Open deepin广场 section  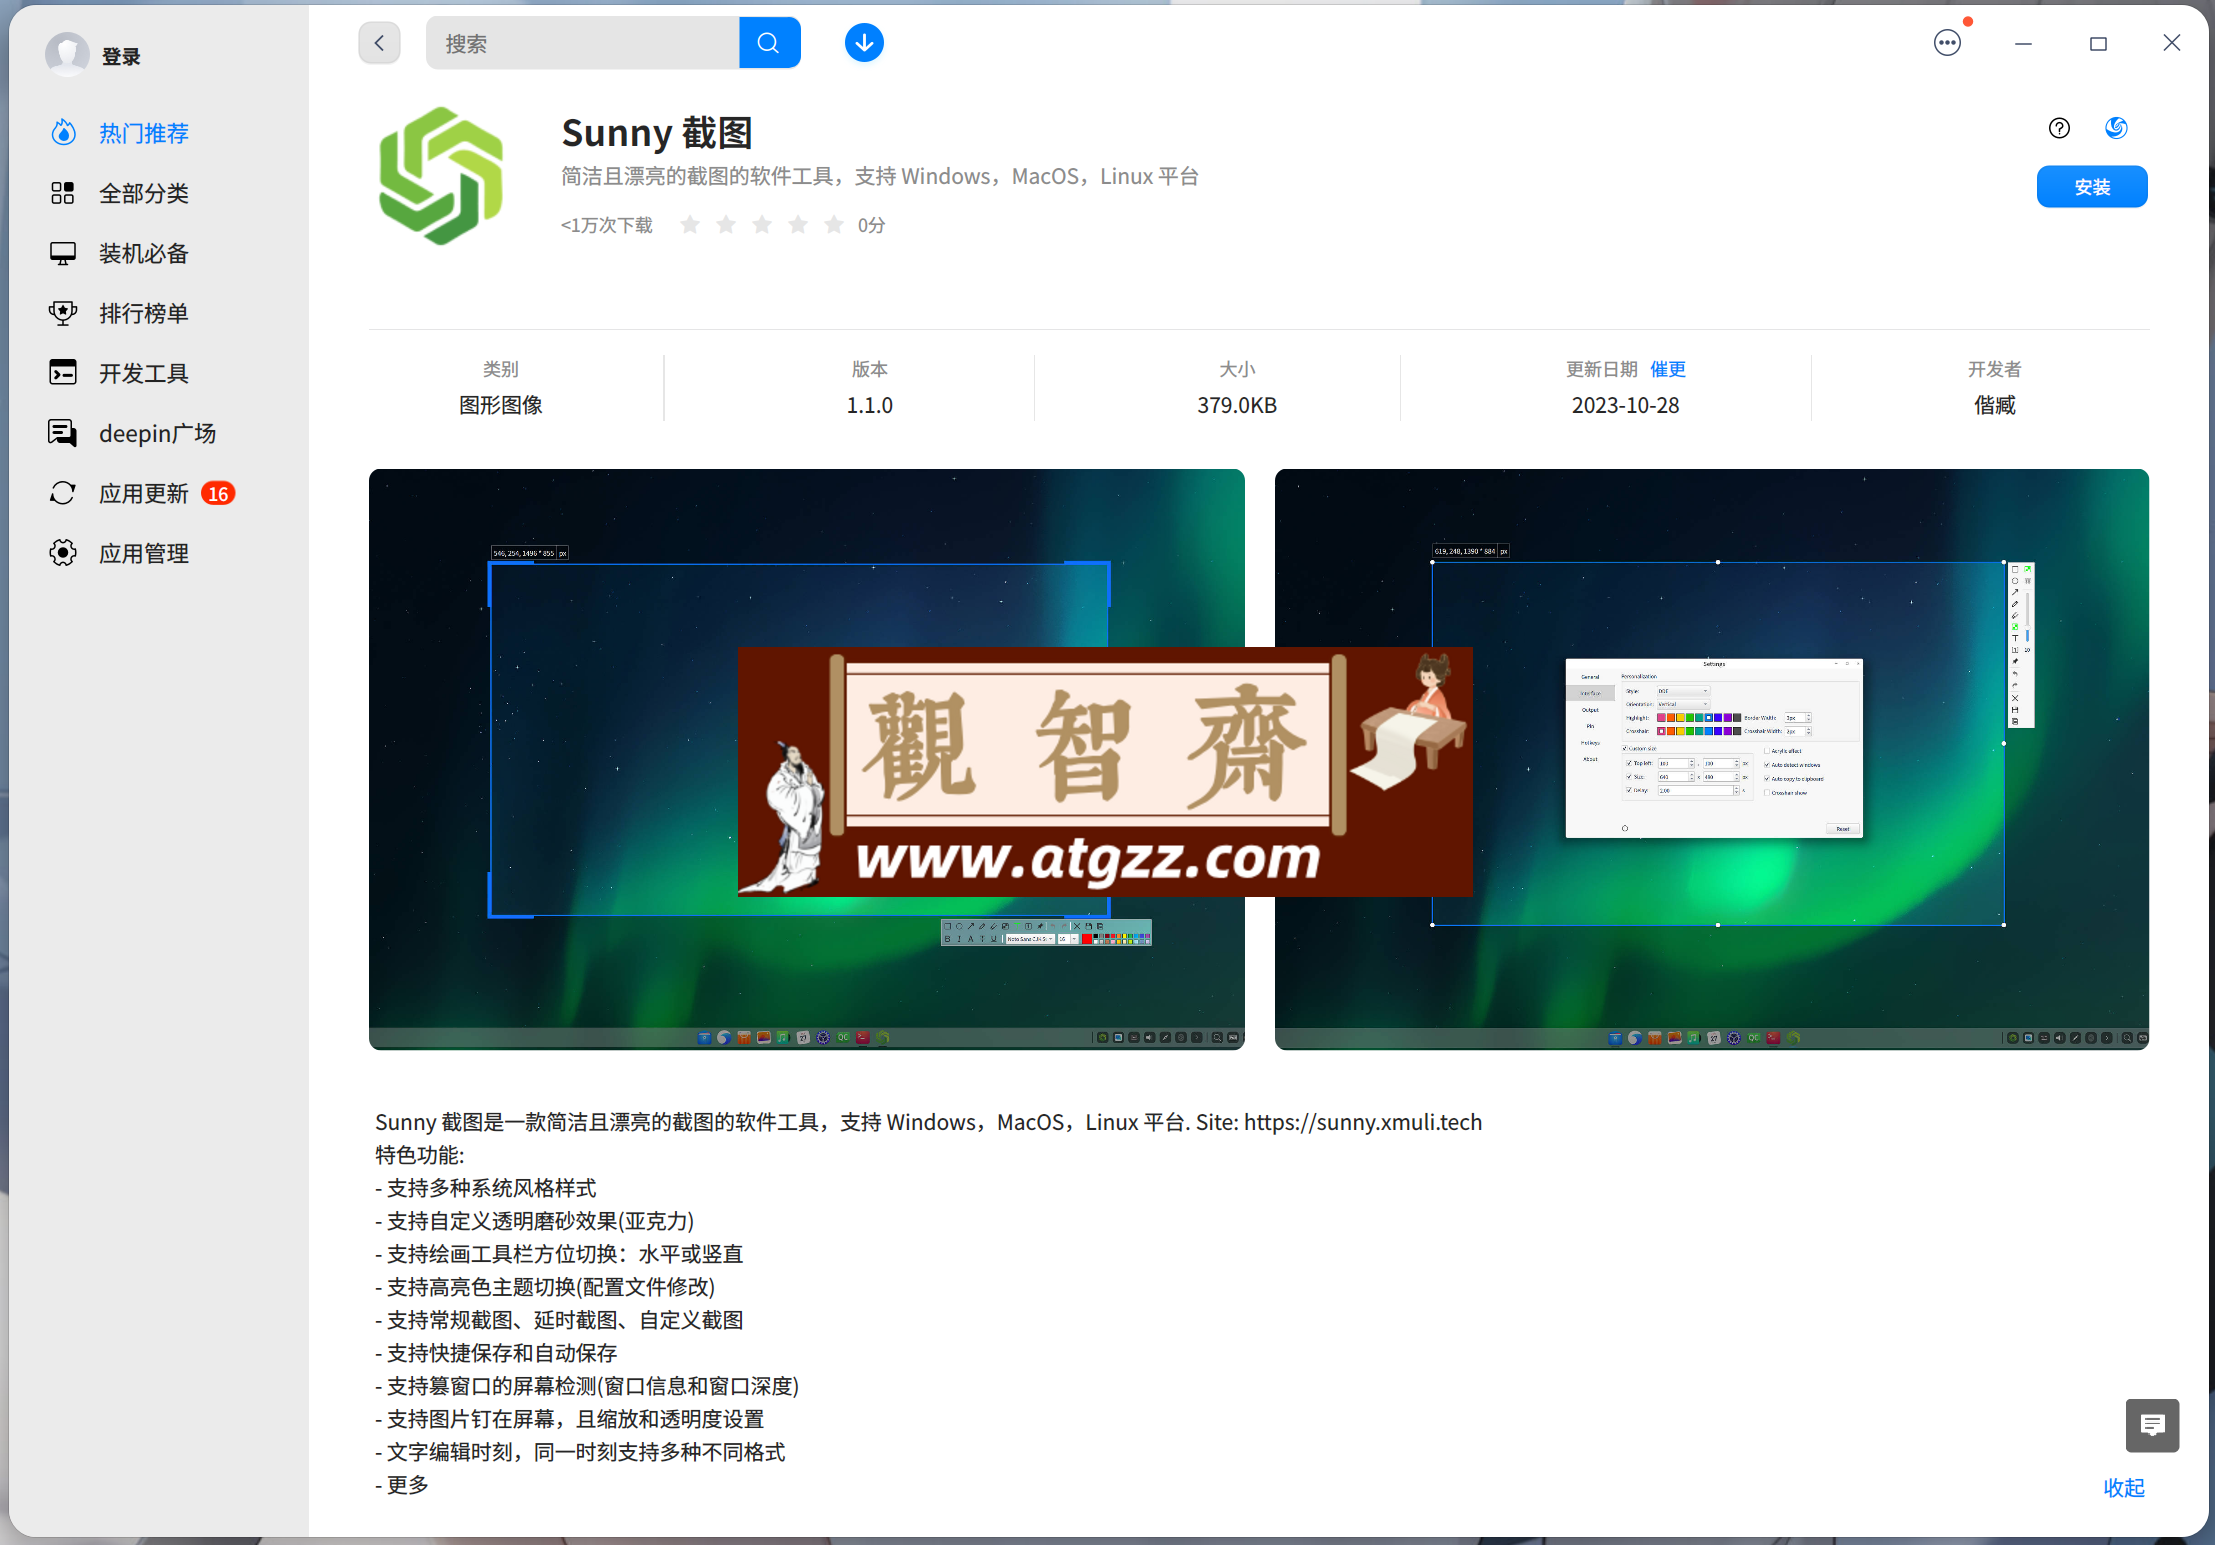pos(157,433)
